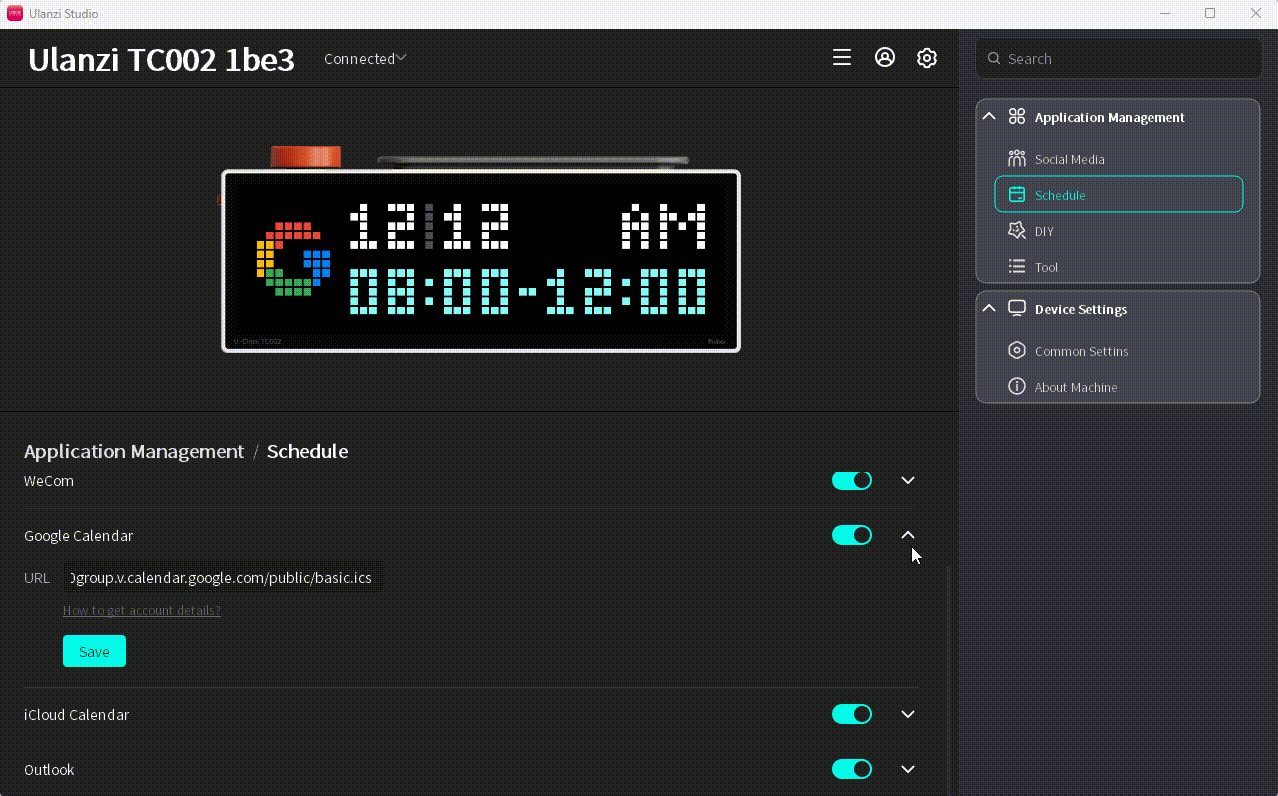The image size is (1278, 796).
Task: Toggle the Outlook switch off
Action: coord(852,769)
